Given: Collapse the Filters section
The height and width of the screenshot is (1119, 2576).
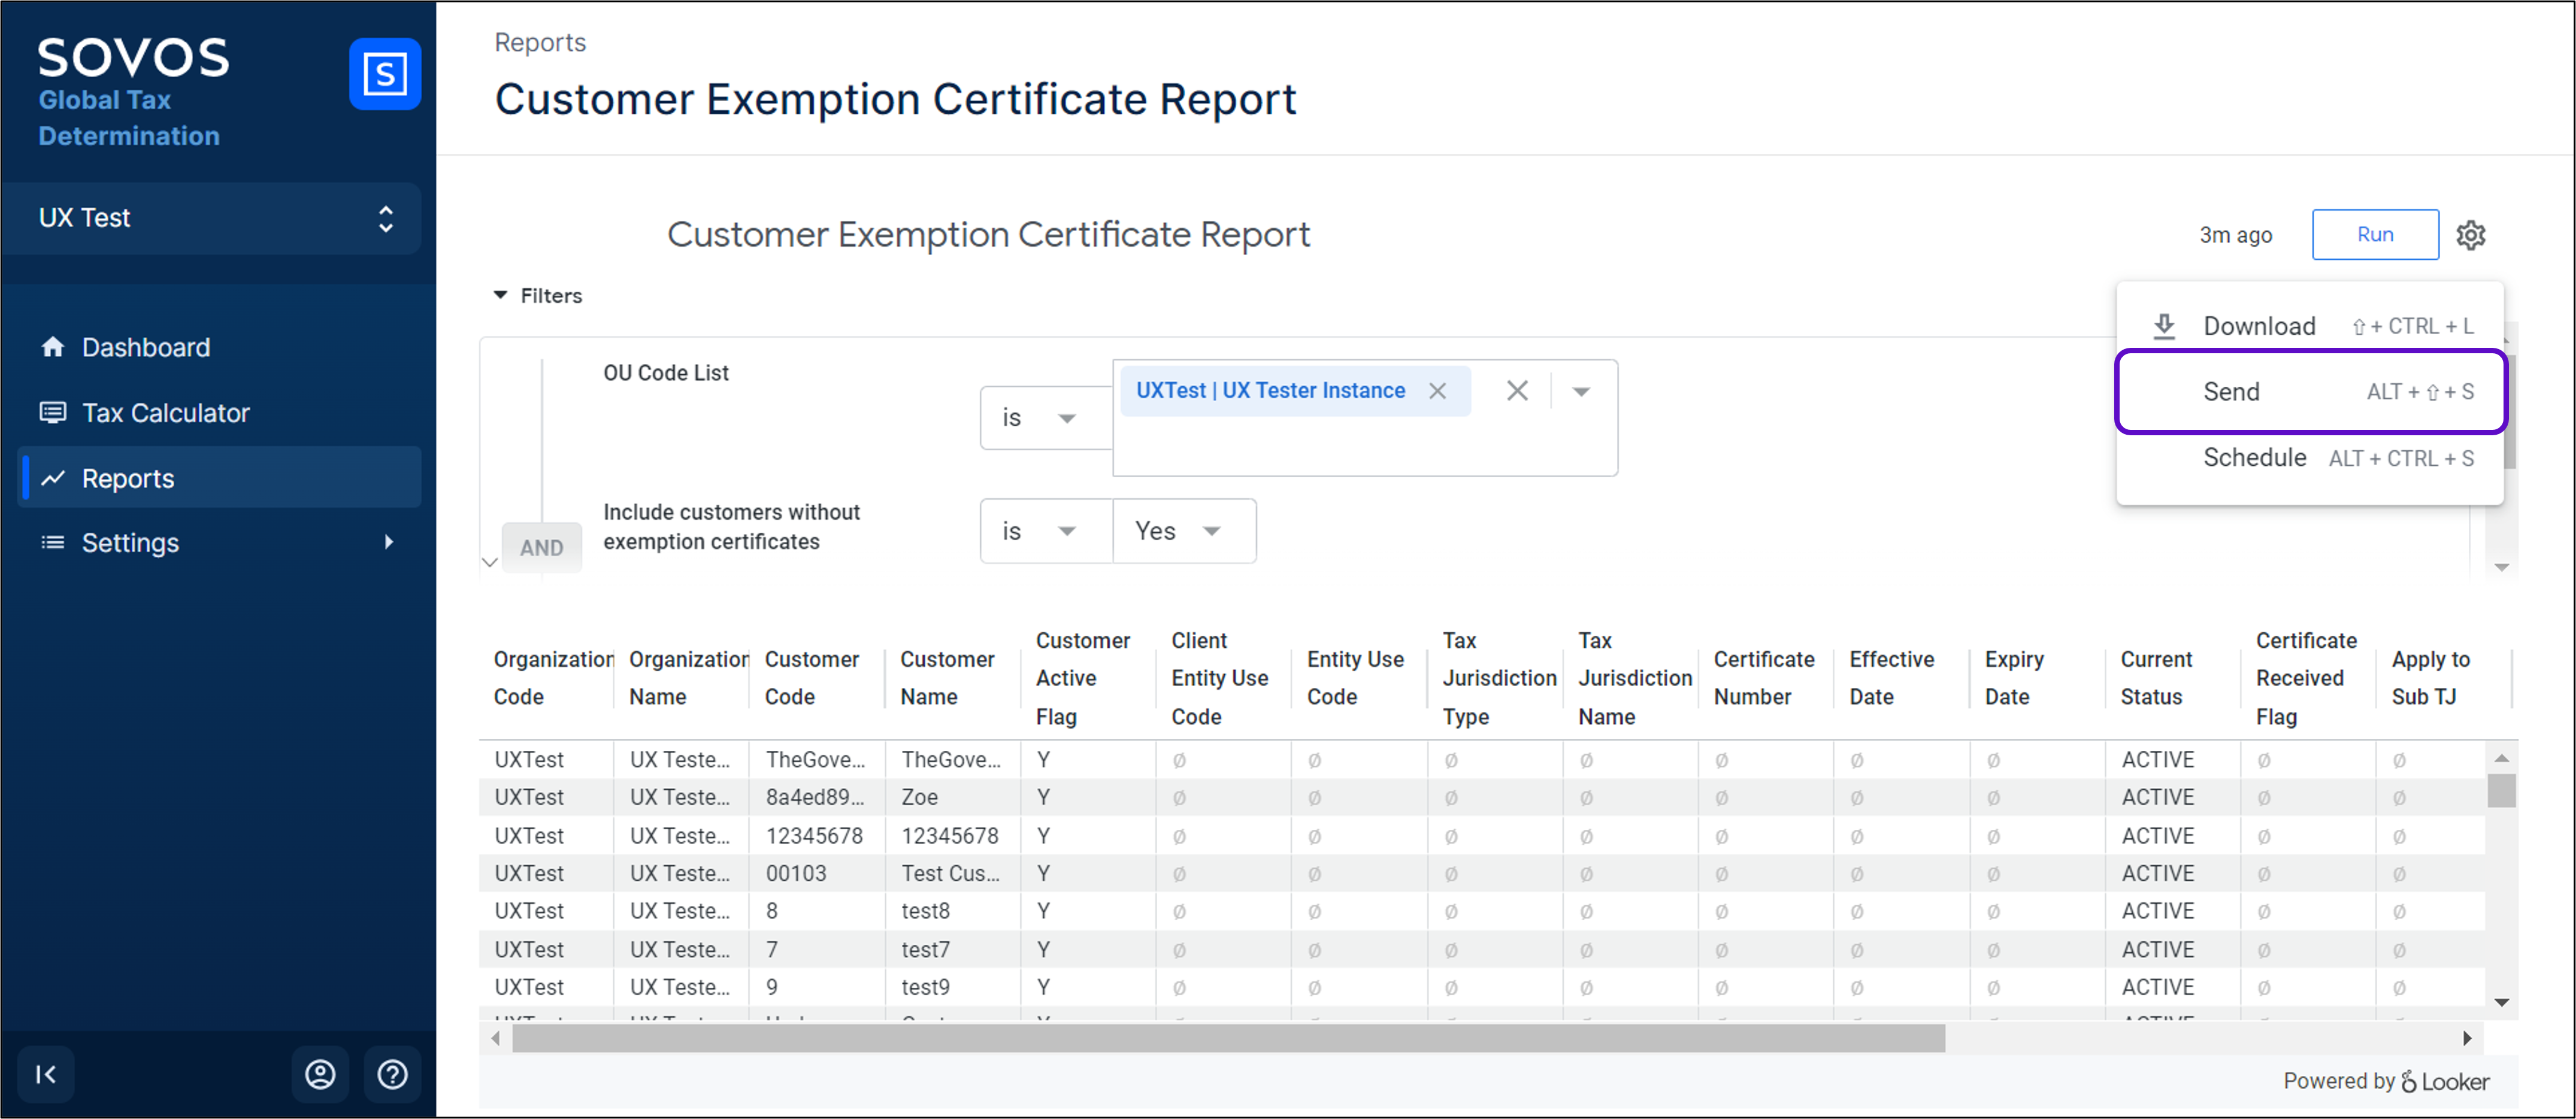Looking at the screenshot, I should (x=501, y=295).
